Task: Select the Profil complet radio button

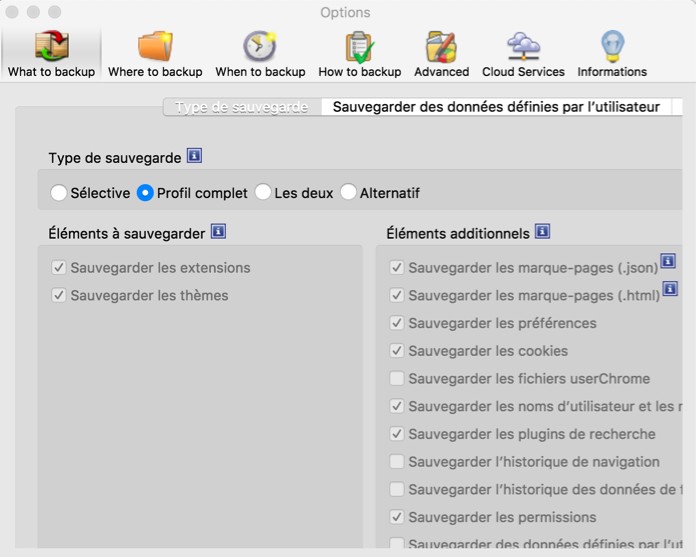Action: click(145, 193)
